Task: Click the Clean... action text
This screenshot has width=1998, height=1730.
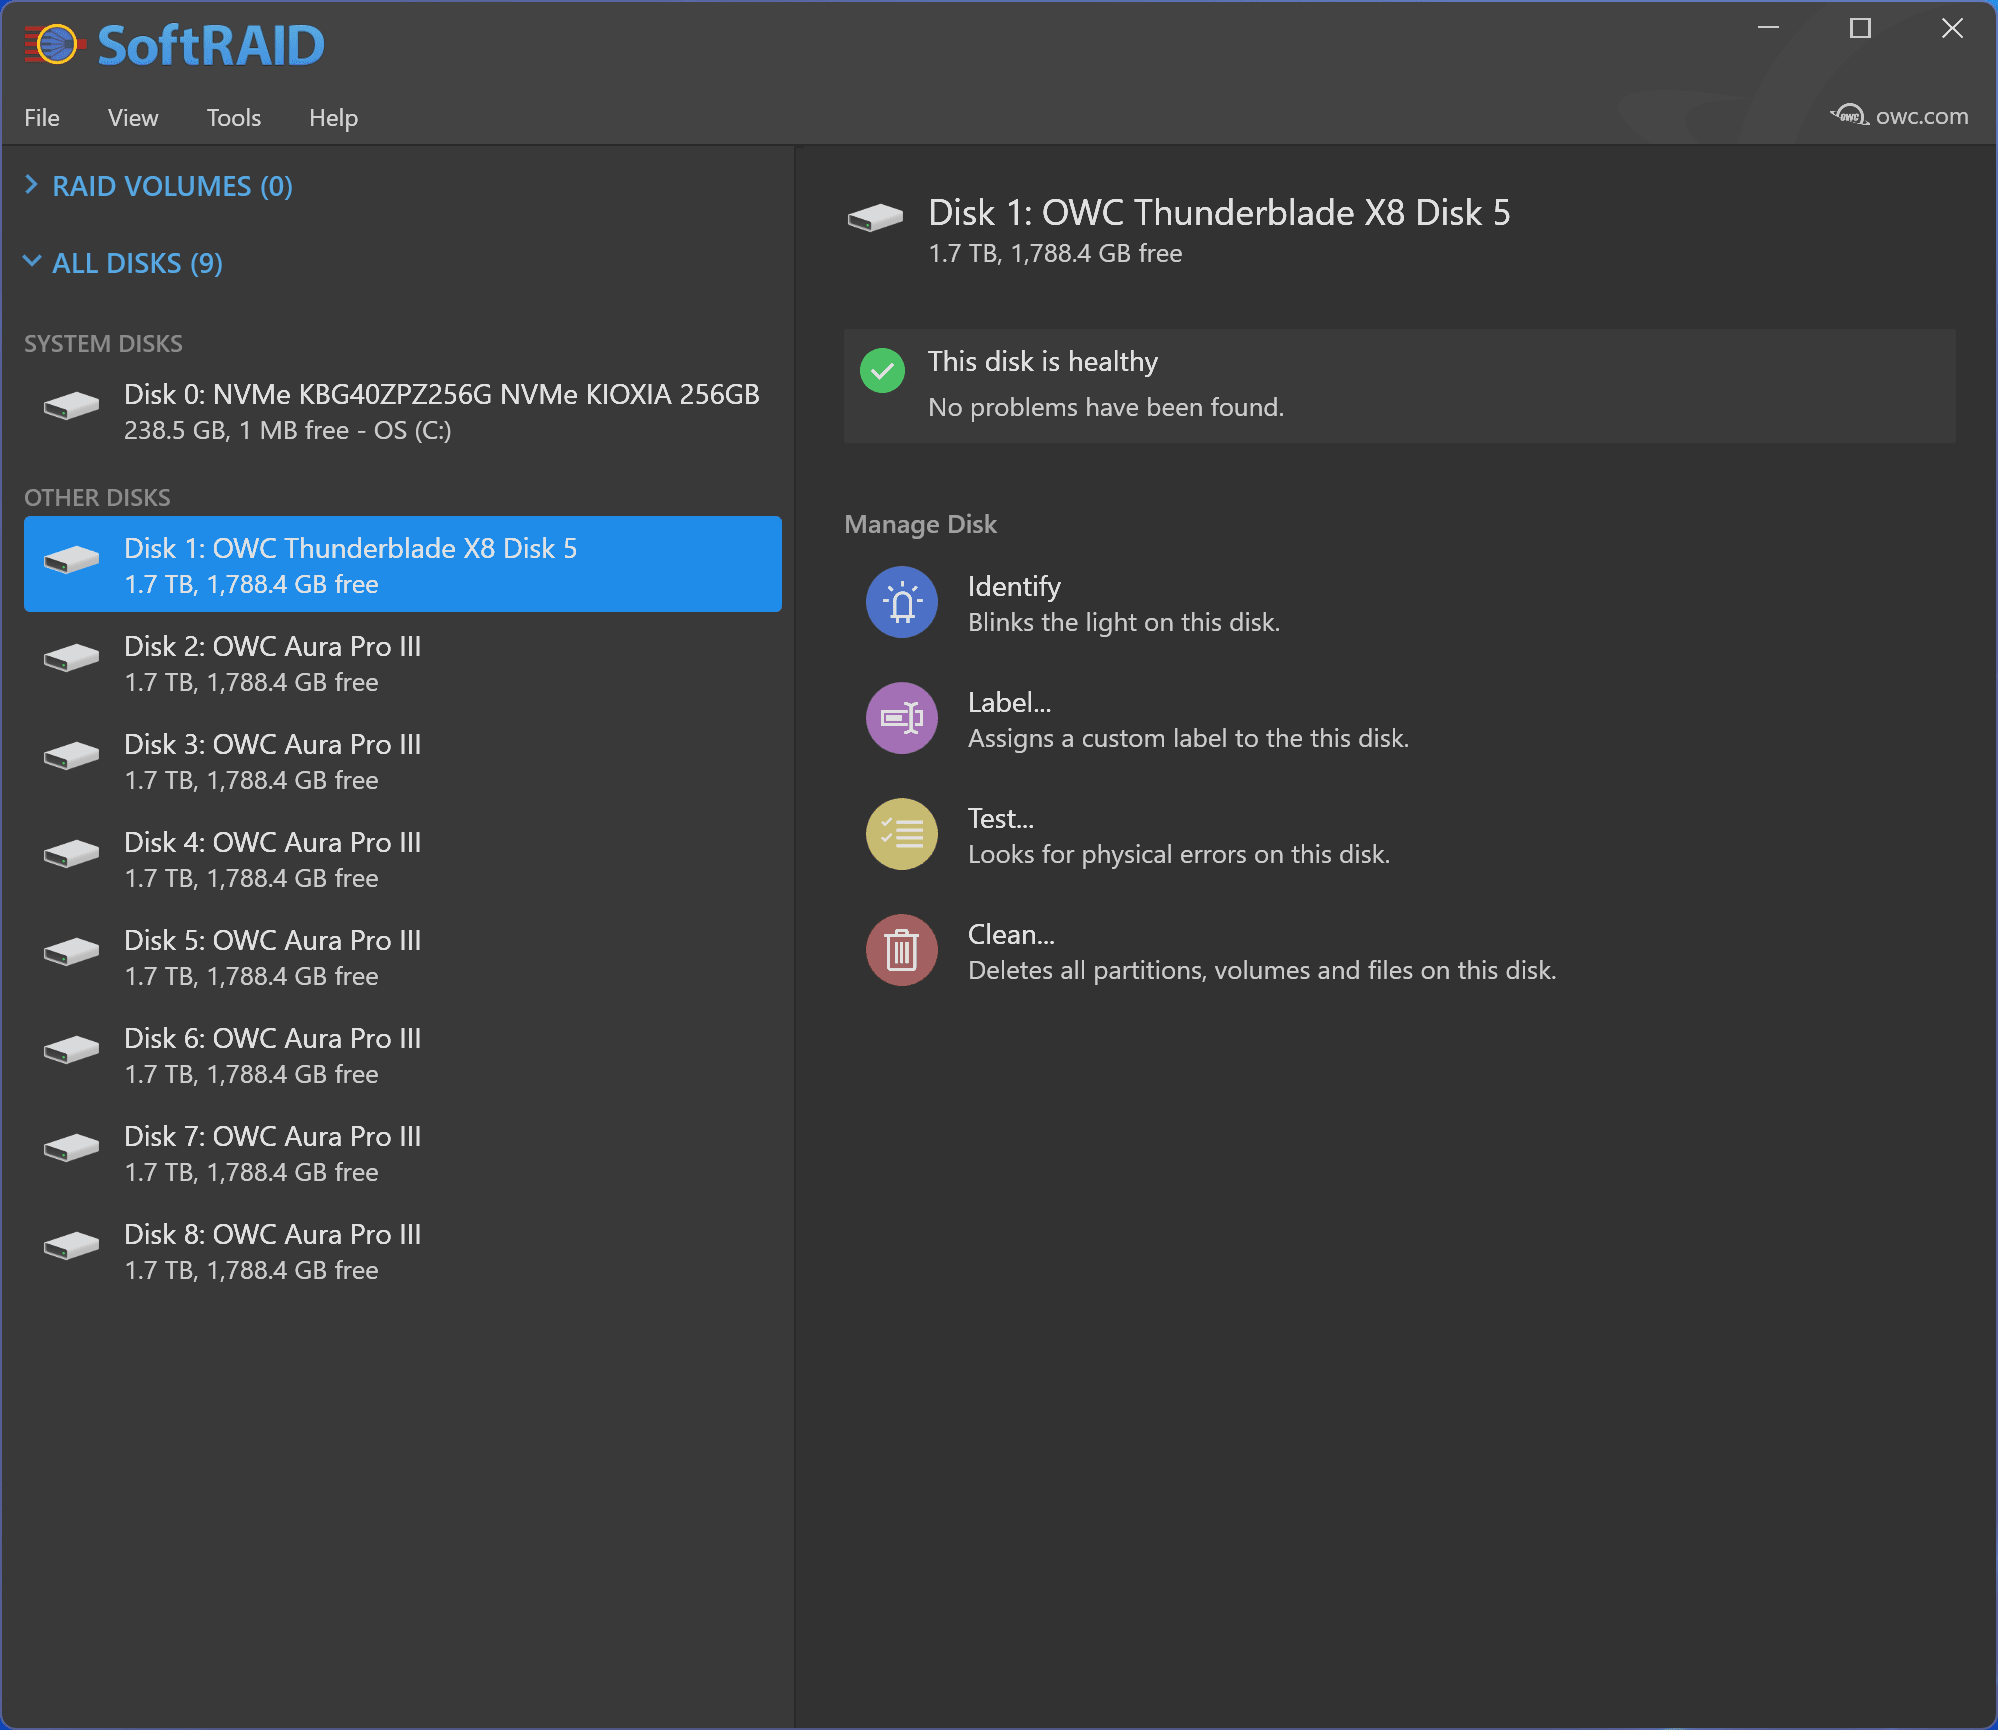Action: (x=1011, y=935)
